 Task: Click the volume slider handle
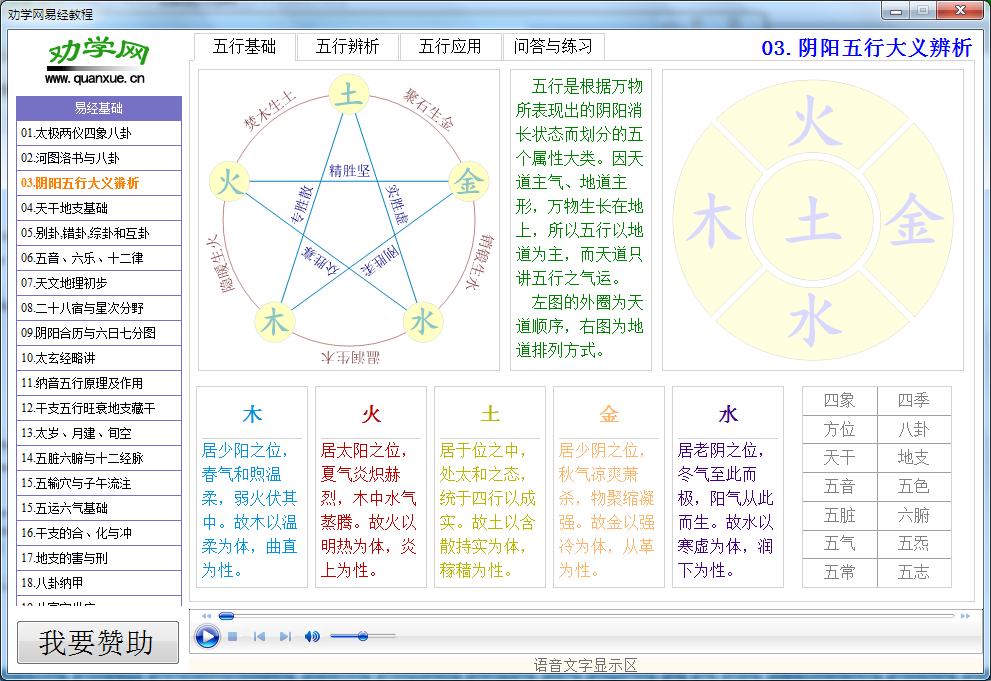[364, 636]
